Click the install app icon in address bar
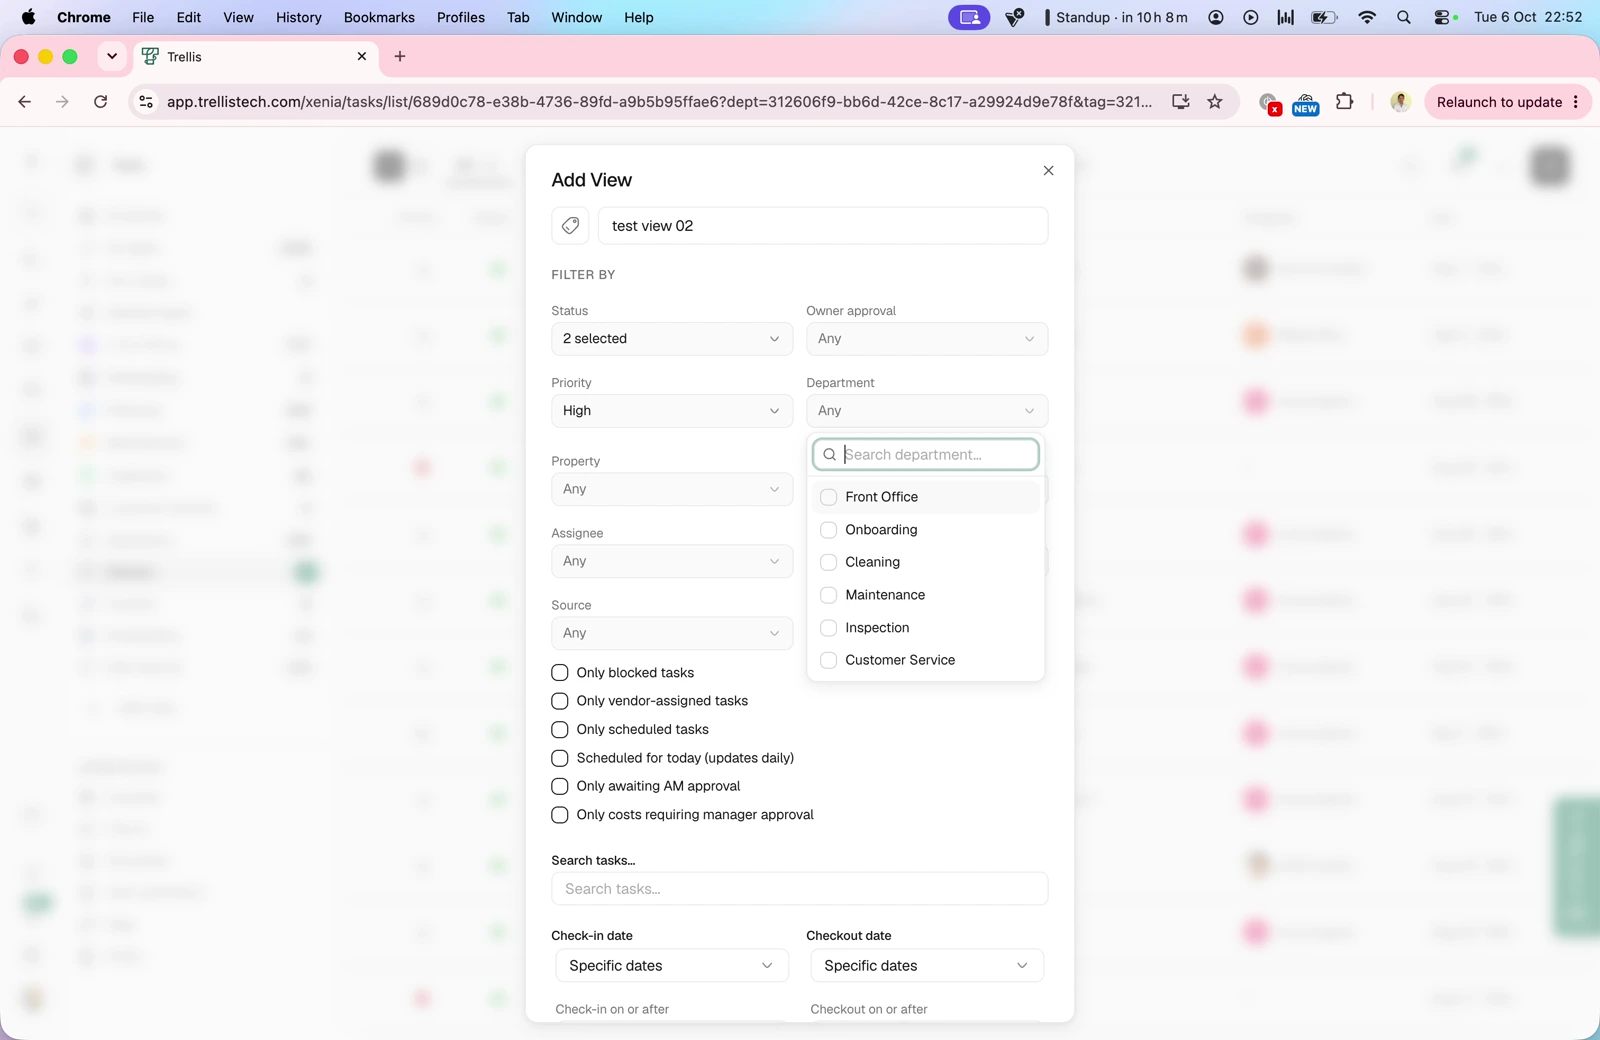This screenshot has width=1600, height=1040. 1181,102
